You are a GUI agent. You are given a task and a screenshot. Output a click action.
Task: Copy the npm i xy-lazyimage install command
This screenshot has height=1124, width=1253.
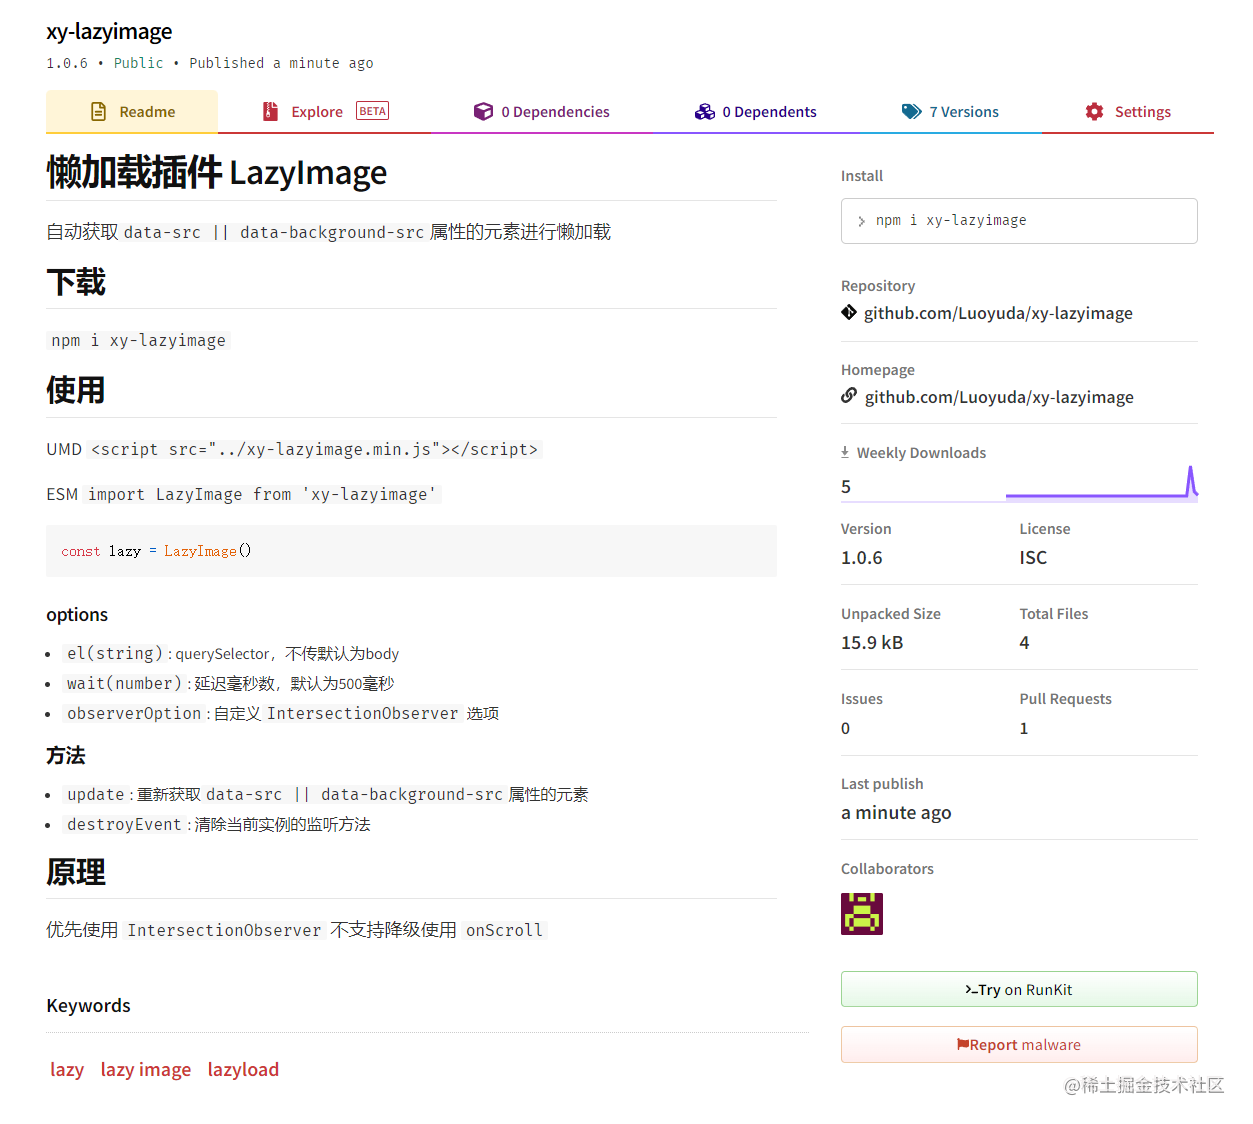(x=1019, y=221)
